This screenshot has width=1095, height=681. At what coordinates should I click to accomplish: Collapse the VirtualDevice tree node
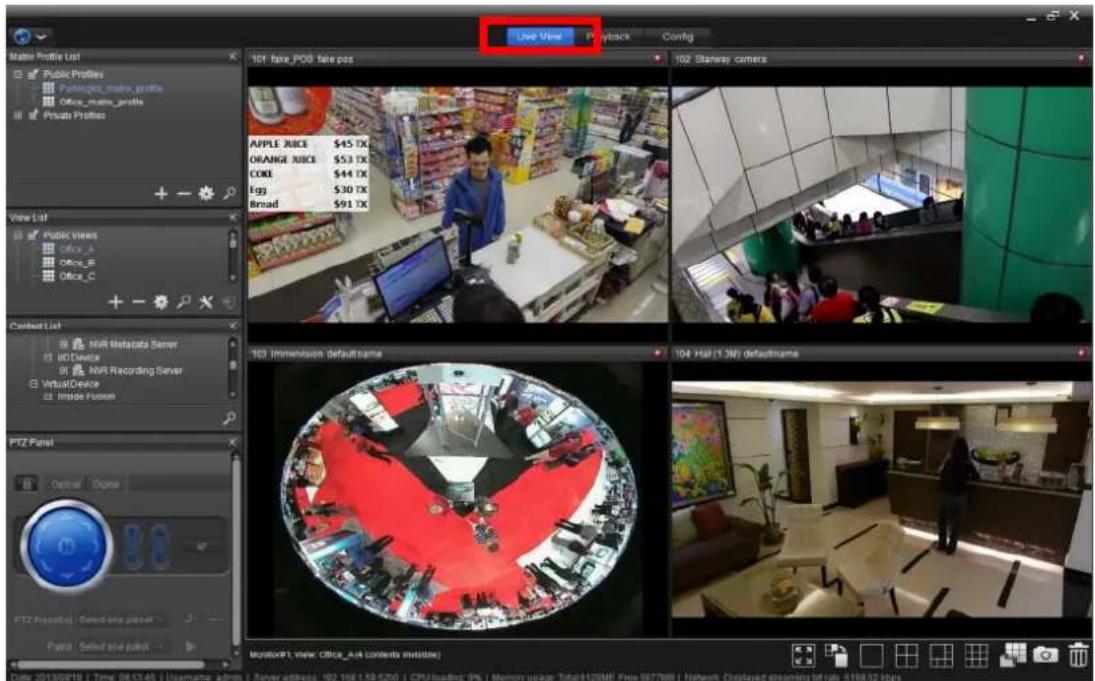pos(33,384)
